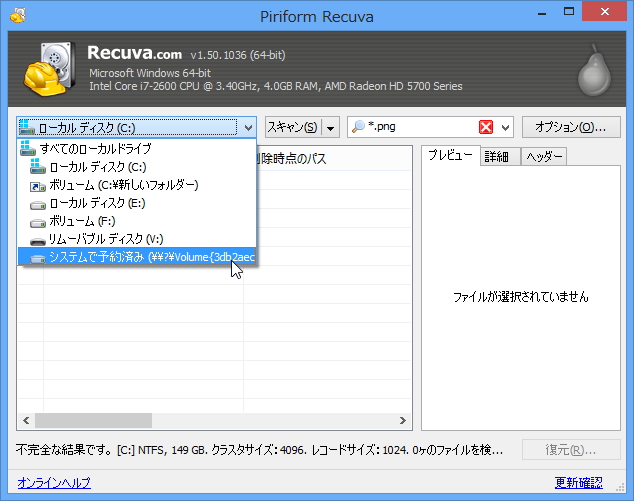
Task: Maximize the Piriform Recuva window
Action: pyautogui.click(x=569, y=11)
